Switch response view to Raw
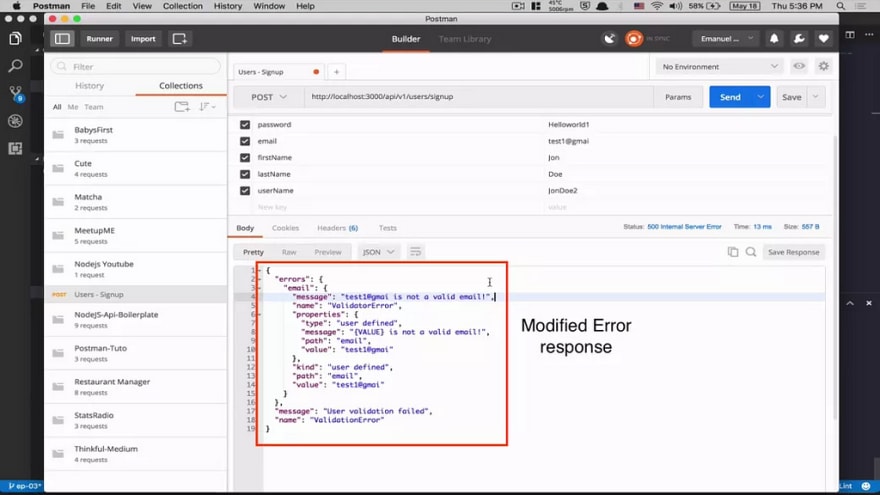The image size is (880, 495). [289, 252]
